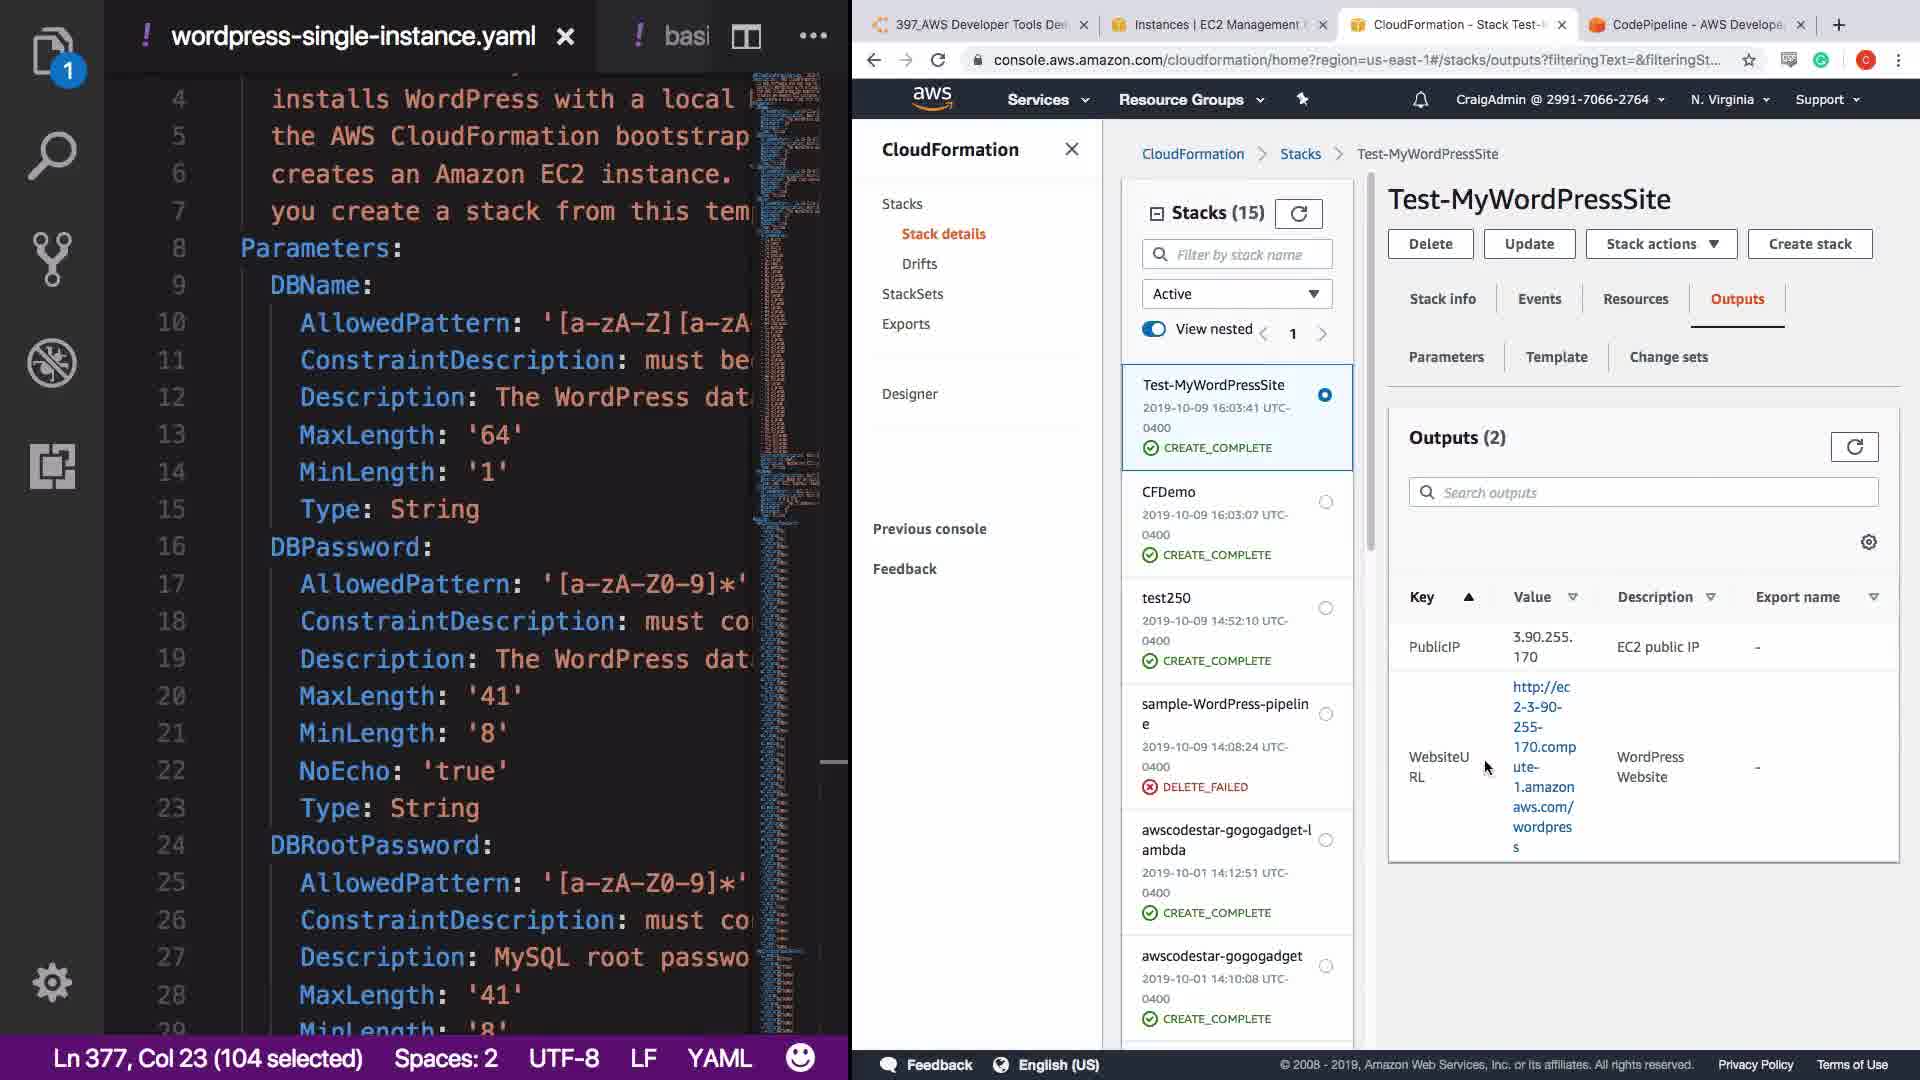This screenshot has height=1080, width=1920.
Task: Refresh the Outputs table
Action: (1854, 447)
